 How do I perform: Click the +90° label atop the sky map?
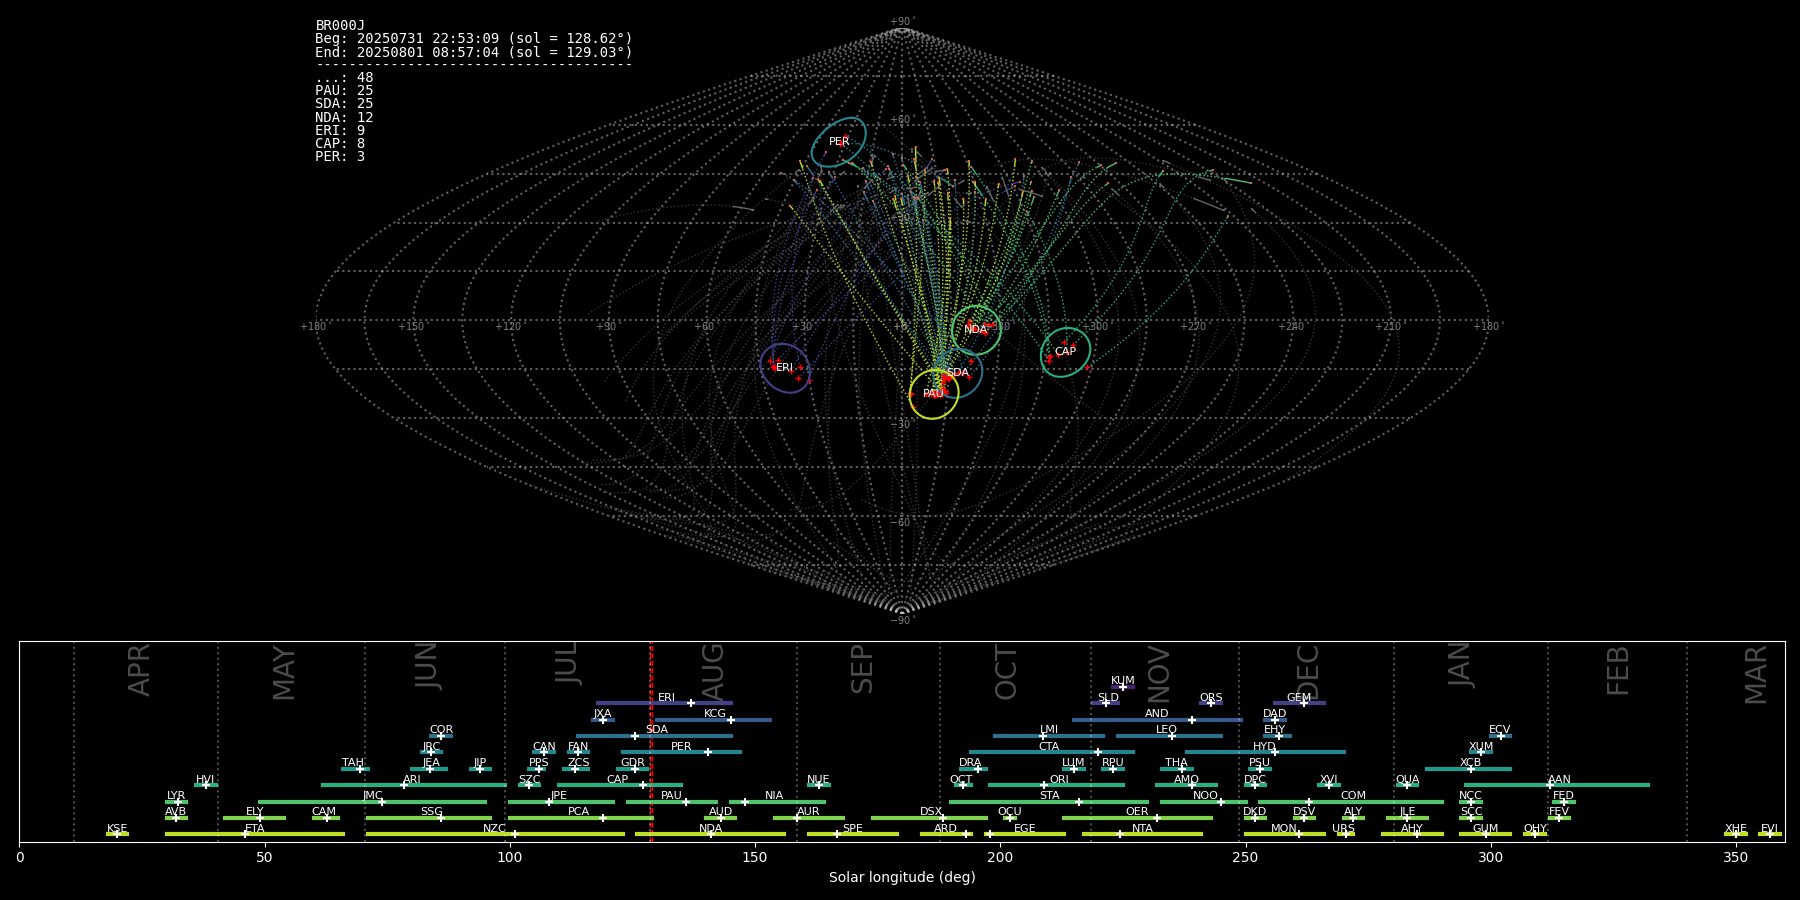[902, 22]
